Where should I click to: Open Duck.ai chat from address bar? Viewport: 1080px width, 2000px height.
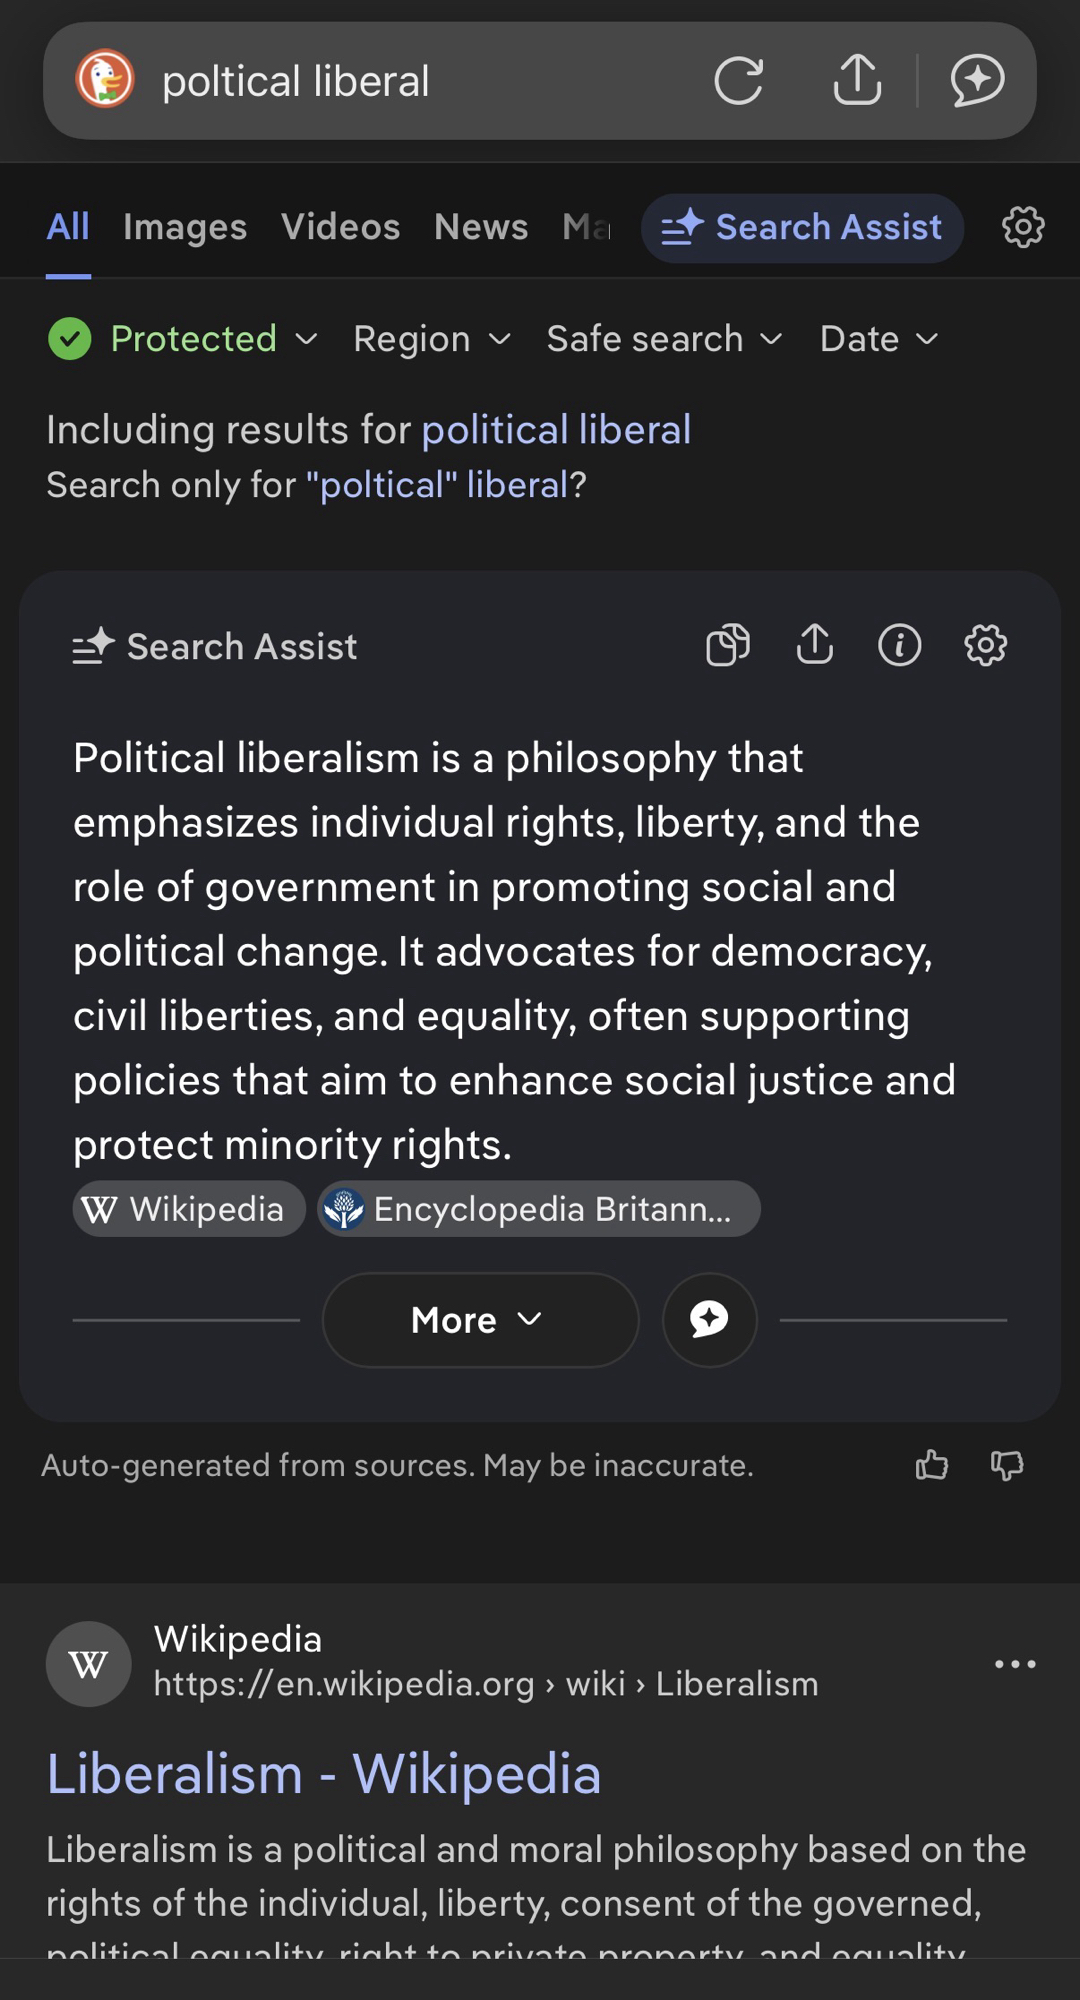[977, 81]
